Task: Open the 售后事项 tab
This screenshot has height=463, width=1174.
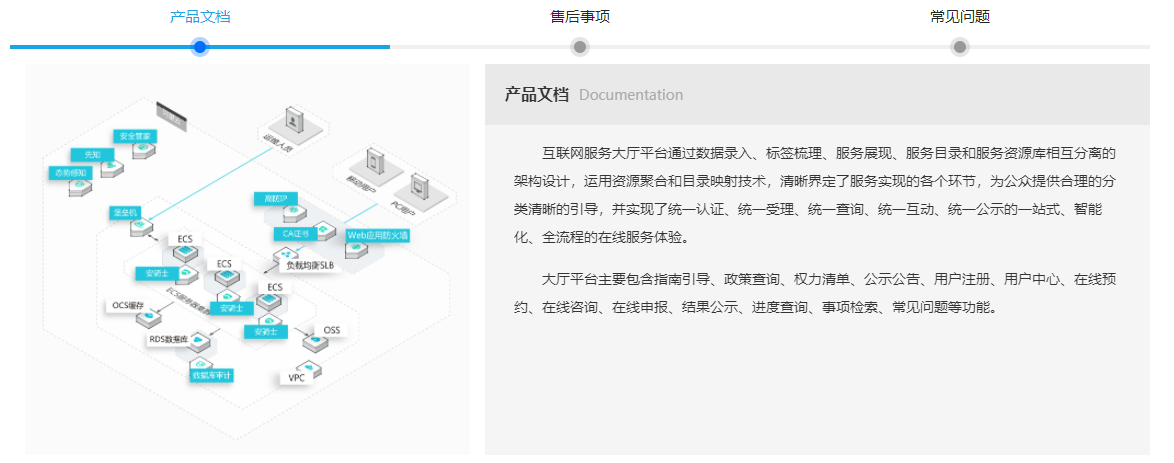Action: (580, 17)
